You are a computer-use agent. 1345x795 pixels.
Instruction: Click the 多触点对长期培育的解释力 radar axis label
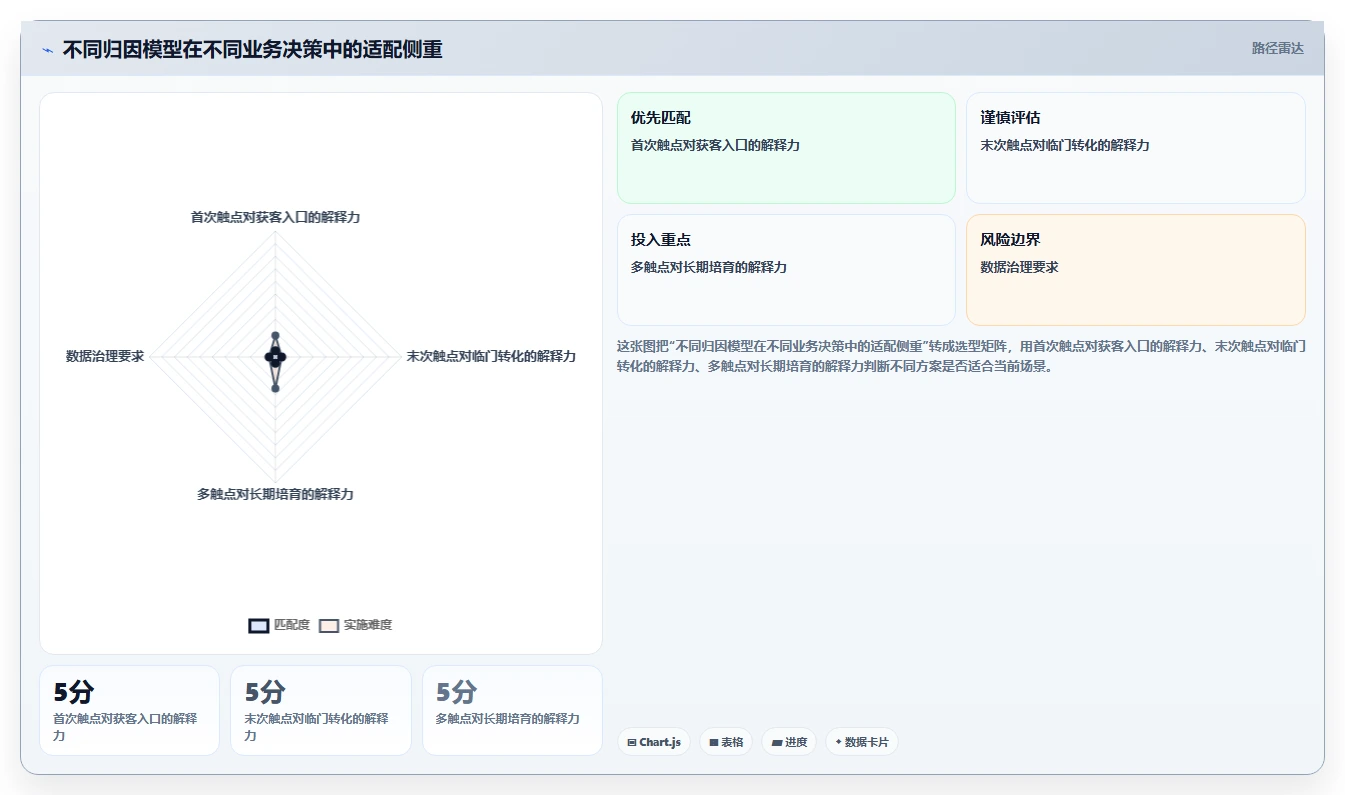[275, 494]
